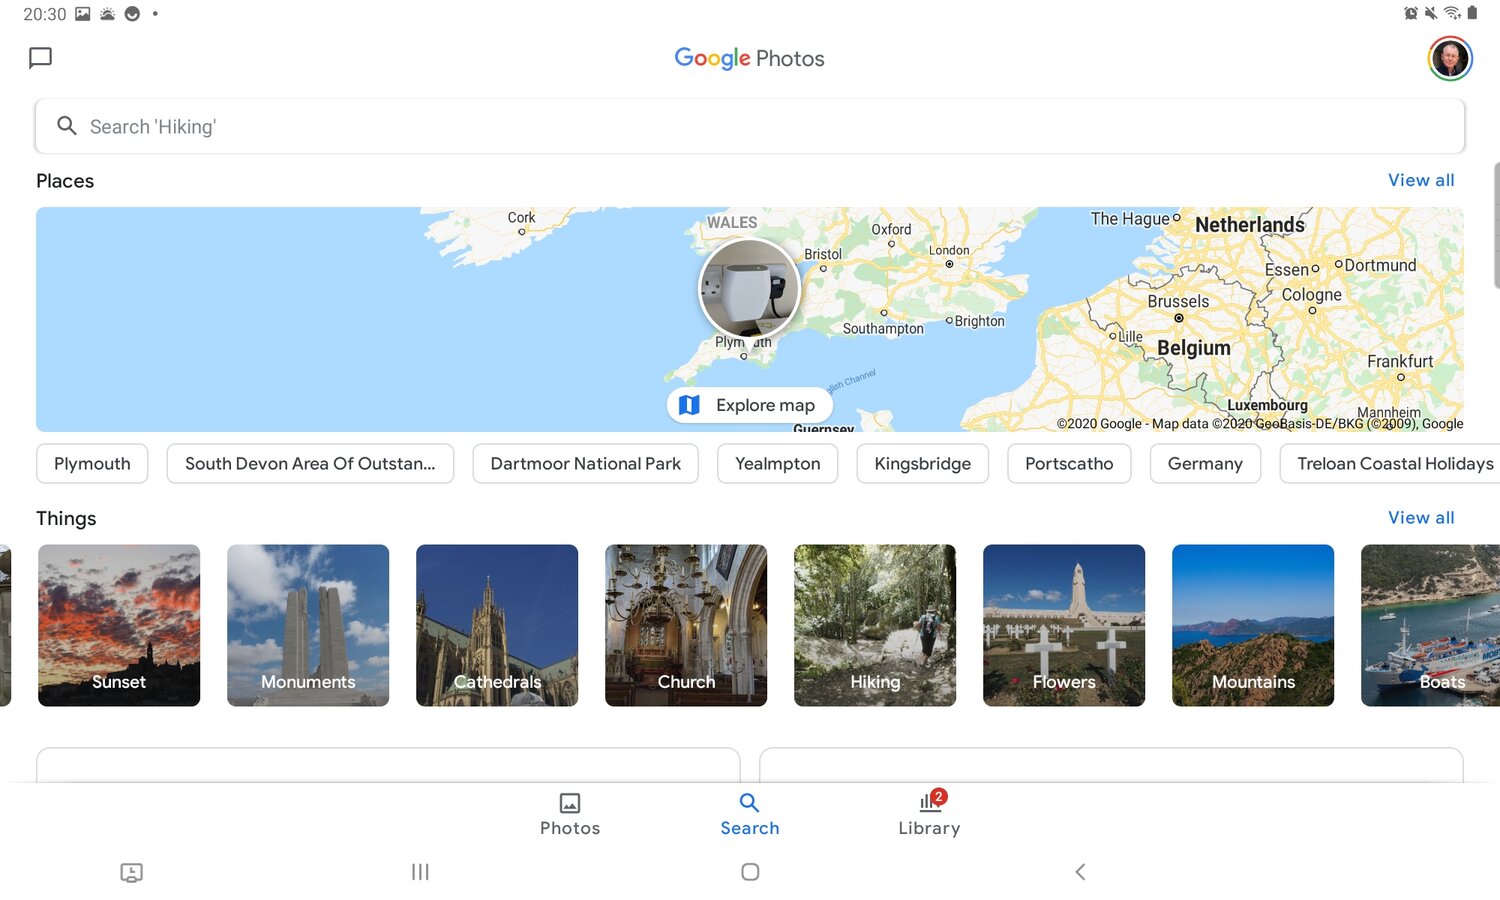Screen dimensions: 1500x900
Task: Tap the search magnifier icon in the search bar
Action: (67, 126)
